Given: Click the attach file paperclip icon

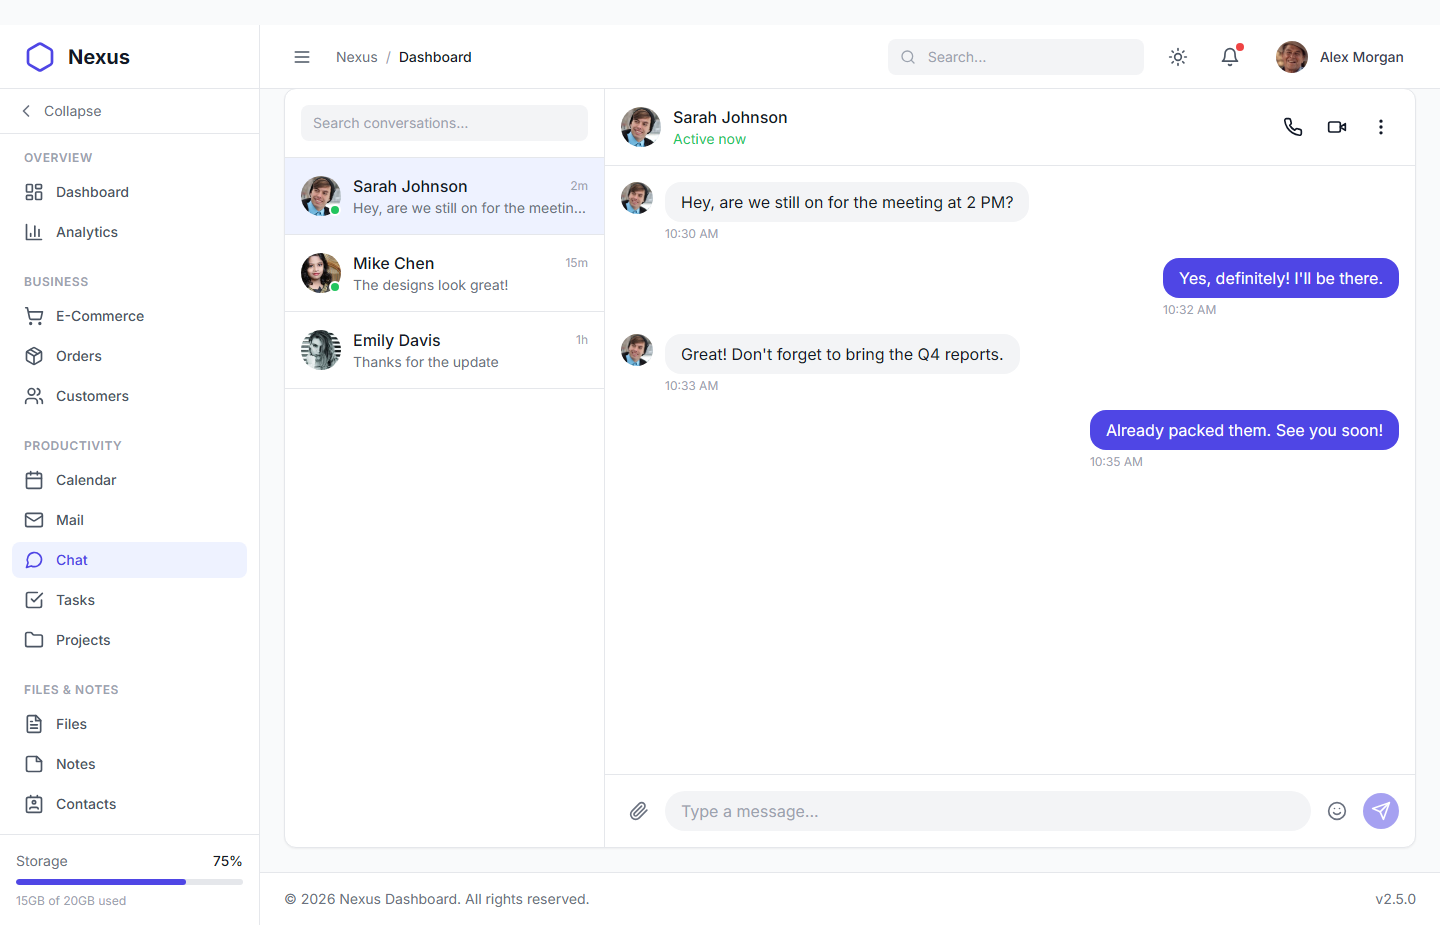Looking at the screenshot, I should pos(639,811).
